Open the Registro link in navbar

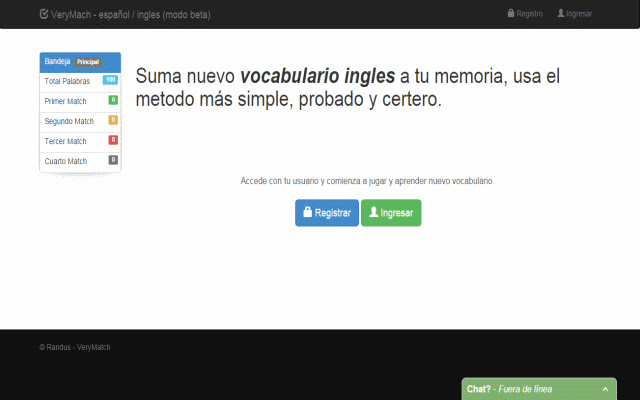click(525, 13)
